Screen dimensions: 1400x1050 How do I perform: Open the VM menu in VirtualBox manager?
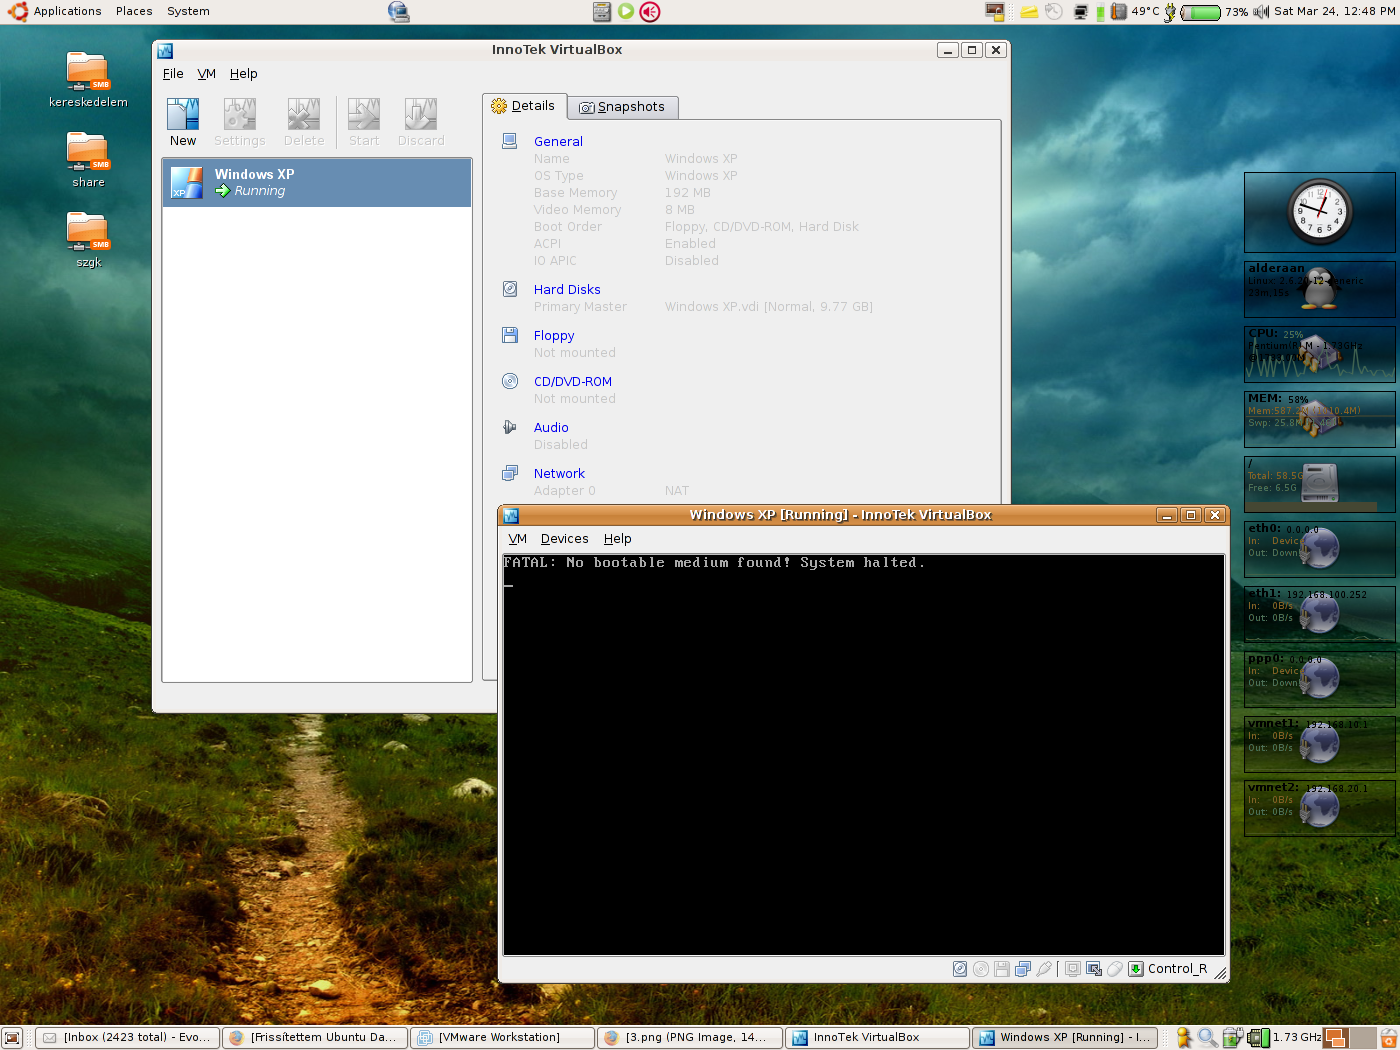click(x=206, y=74)
